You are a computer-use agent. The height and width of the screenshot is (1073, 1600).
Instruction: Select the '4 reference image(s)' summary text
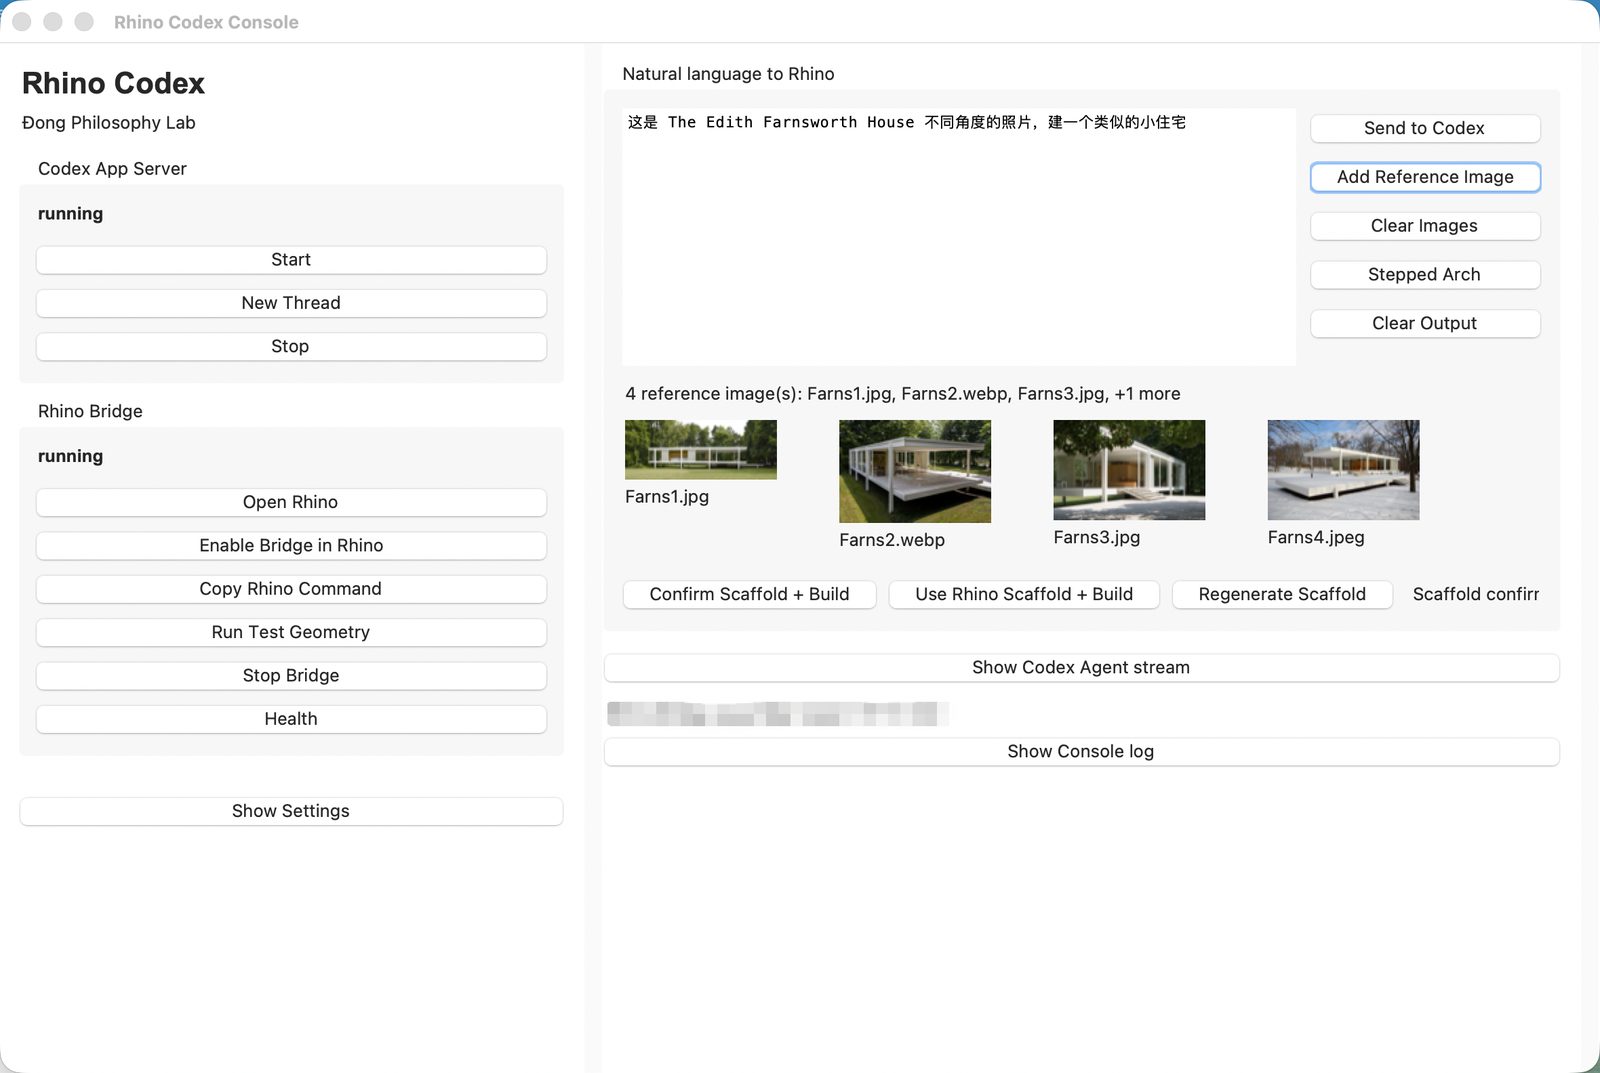903,394
